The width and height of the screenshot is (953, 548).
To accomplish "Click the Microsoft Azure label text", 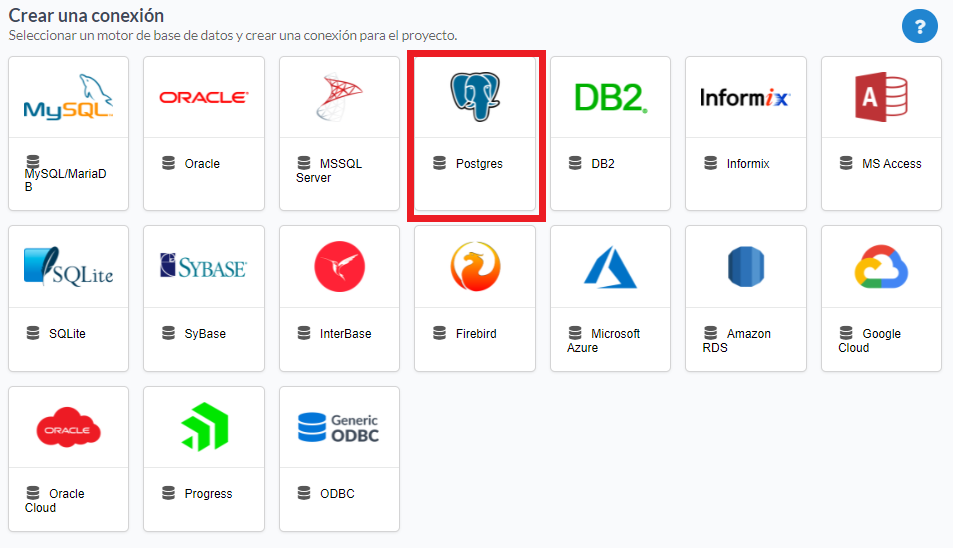I will [604, 340].
